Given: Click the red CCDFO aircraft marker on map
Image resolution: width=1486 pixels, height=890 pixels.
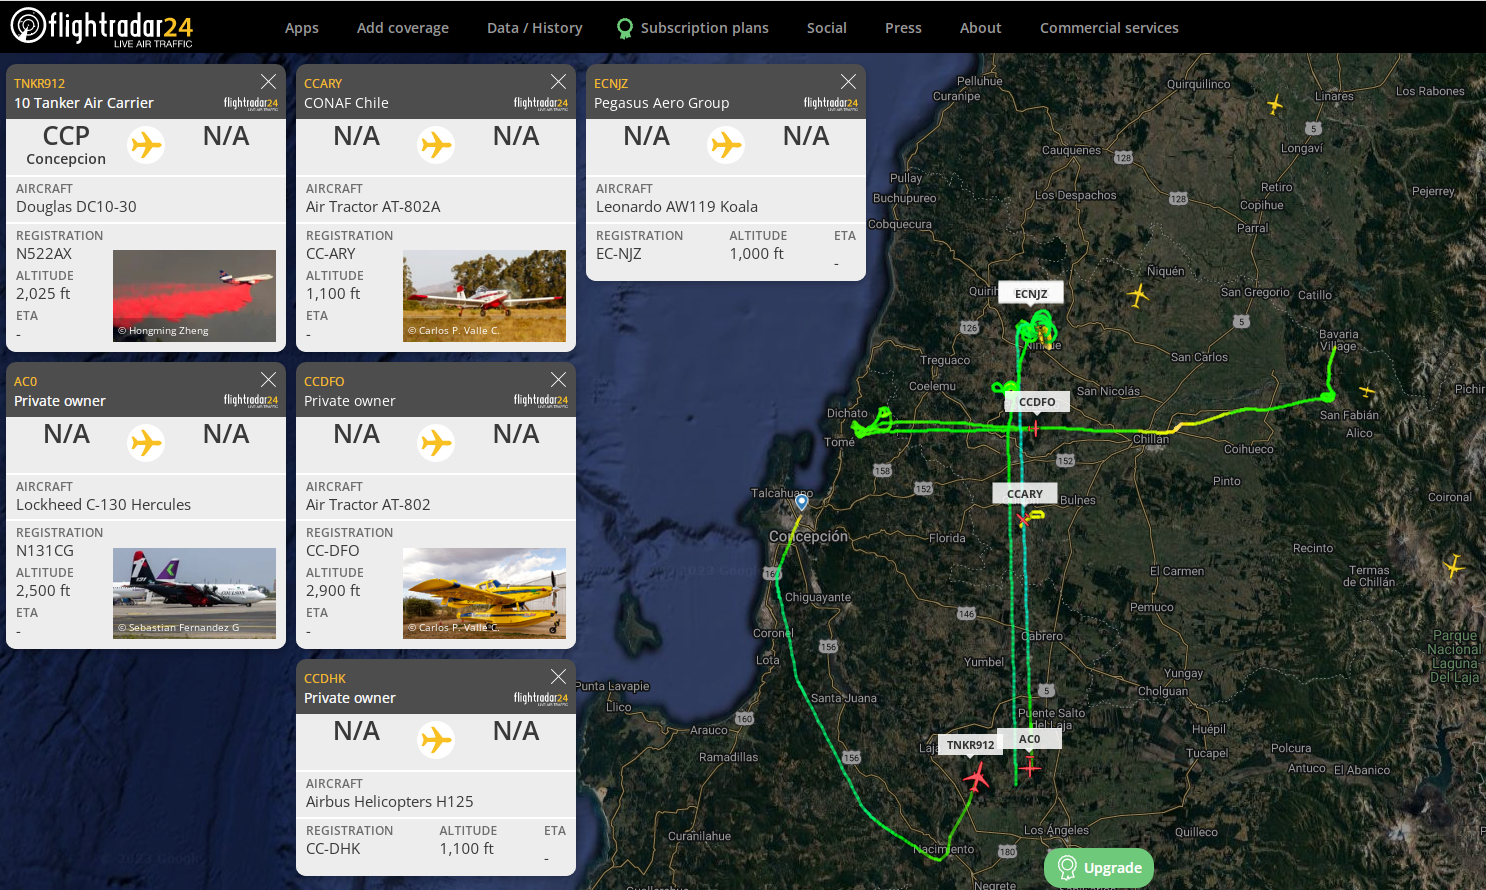Looking at the screenshot, I should click(1034, 428).
